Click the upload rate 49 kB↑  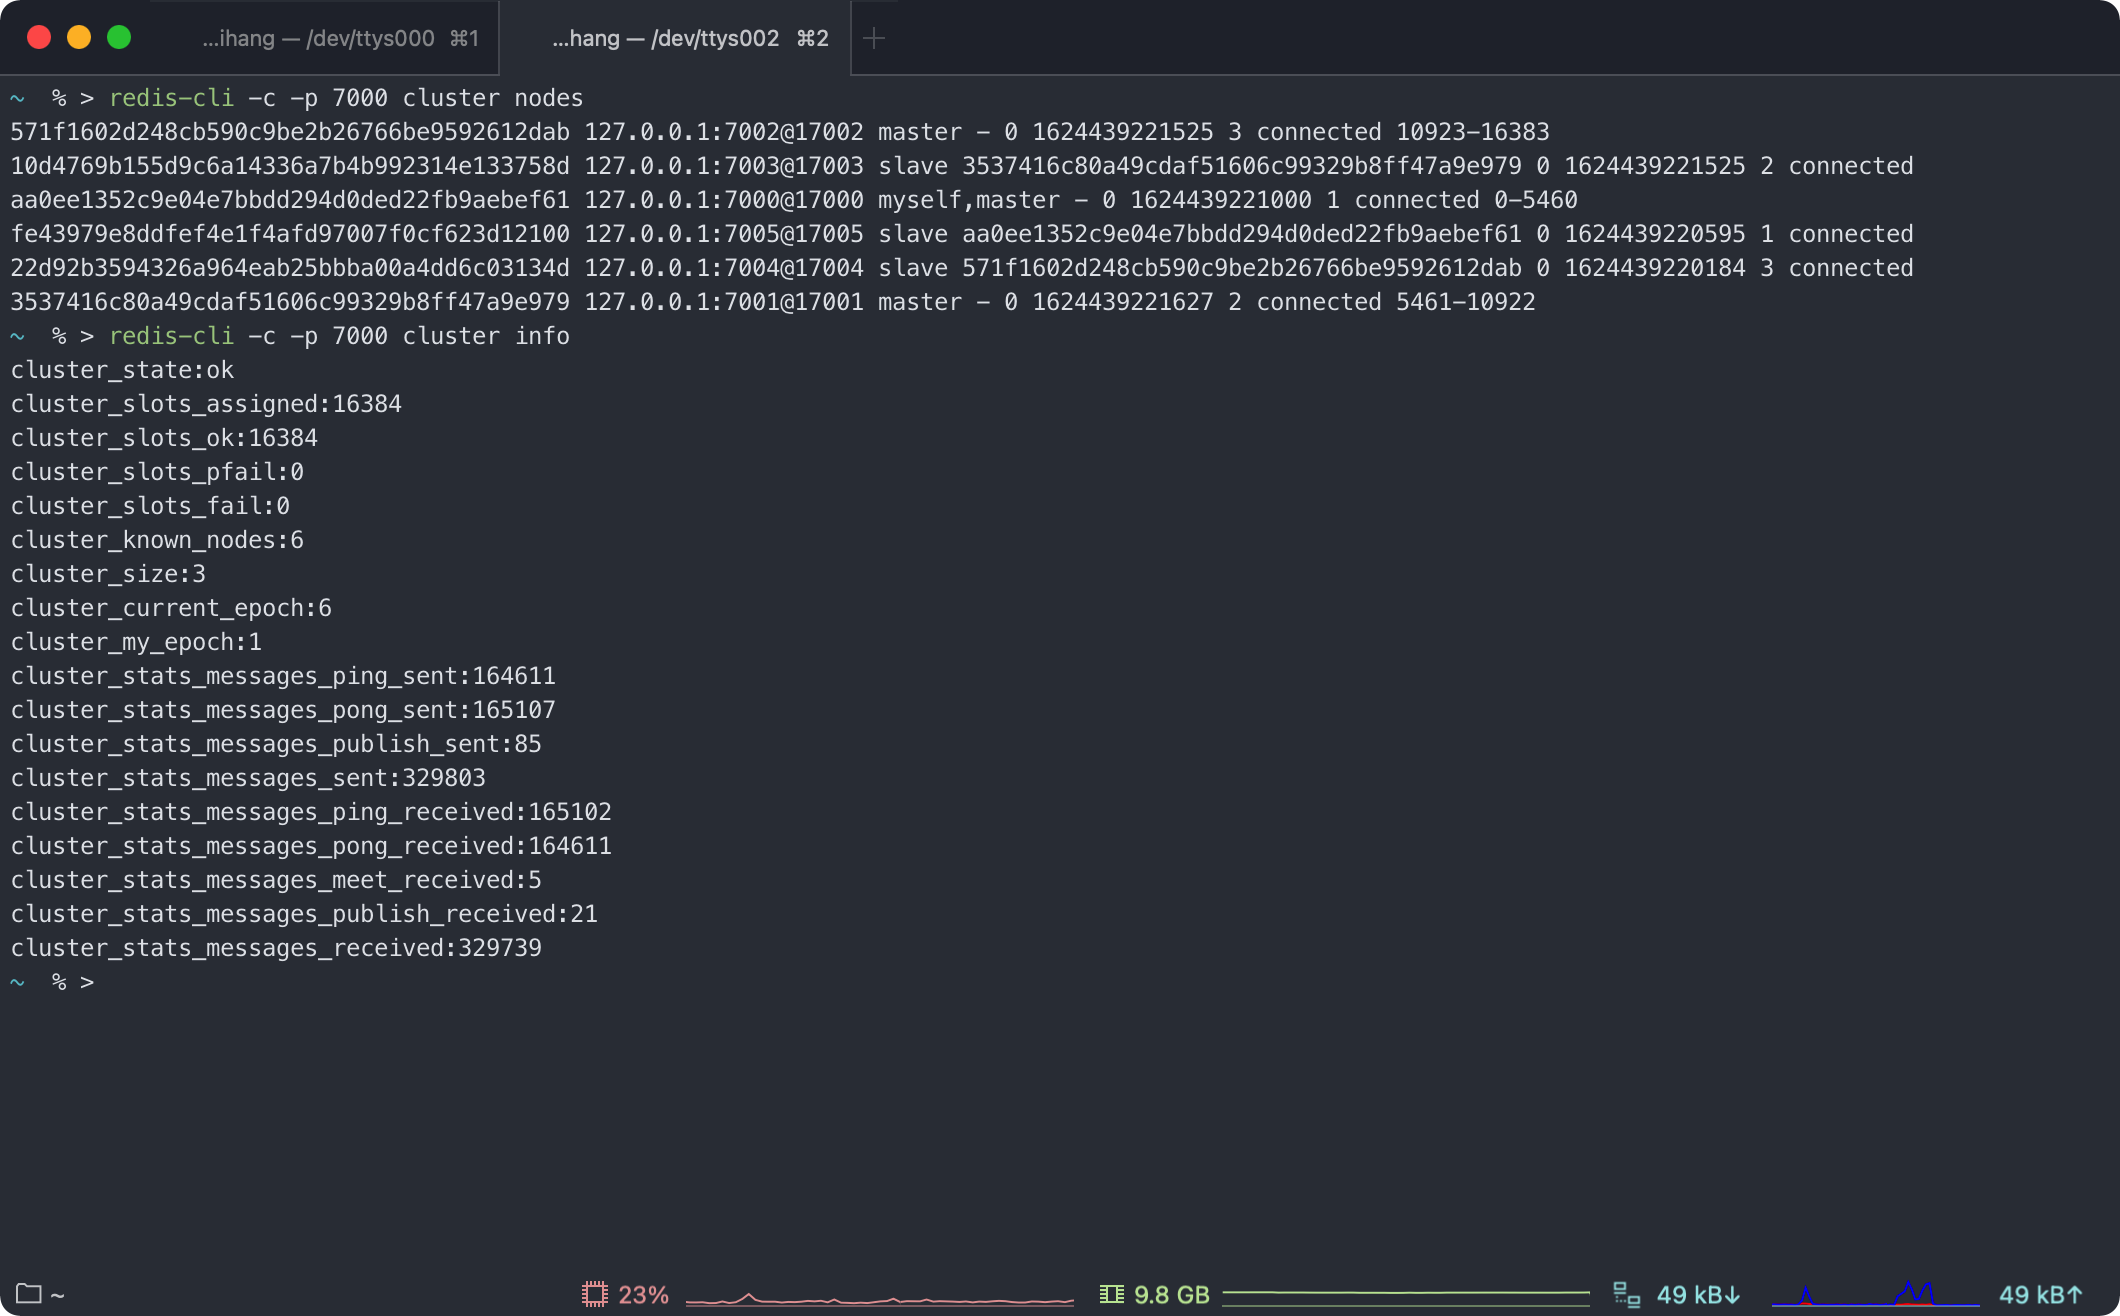(2040, 1295)
